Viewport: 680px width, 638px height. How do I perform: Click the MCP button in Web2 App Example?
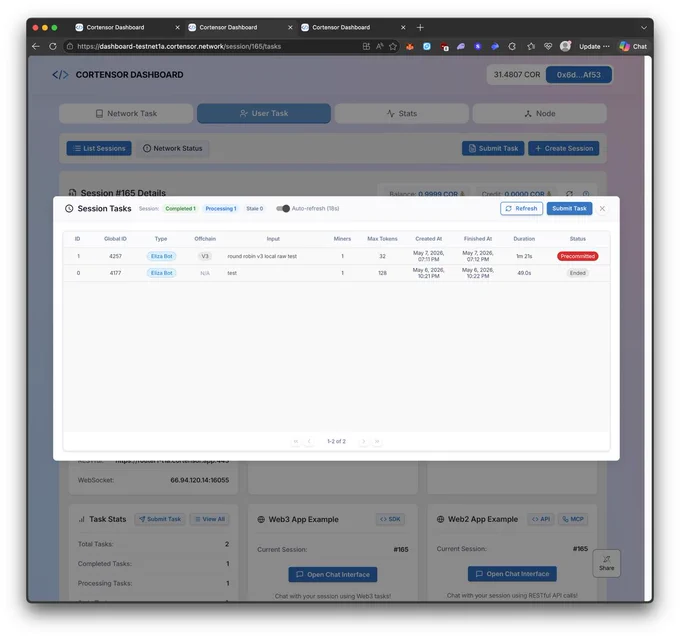click(573, 519)
